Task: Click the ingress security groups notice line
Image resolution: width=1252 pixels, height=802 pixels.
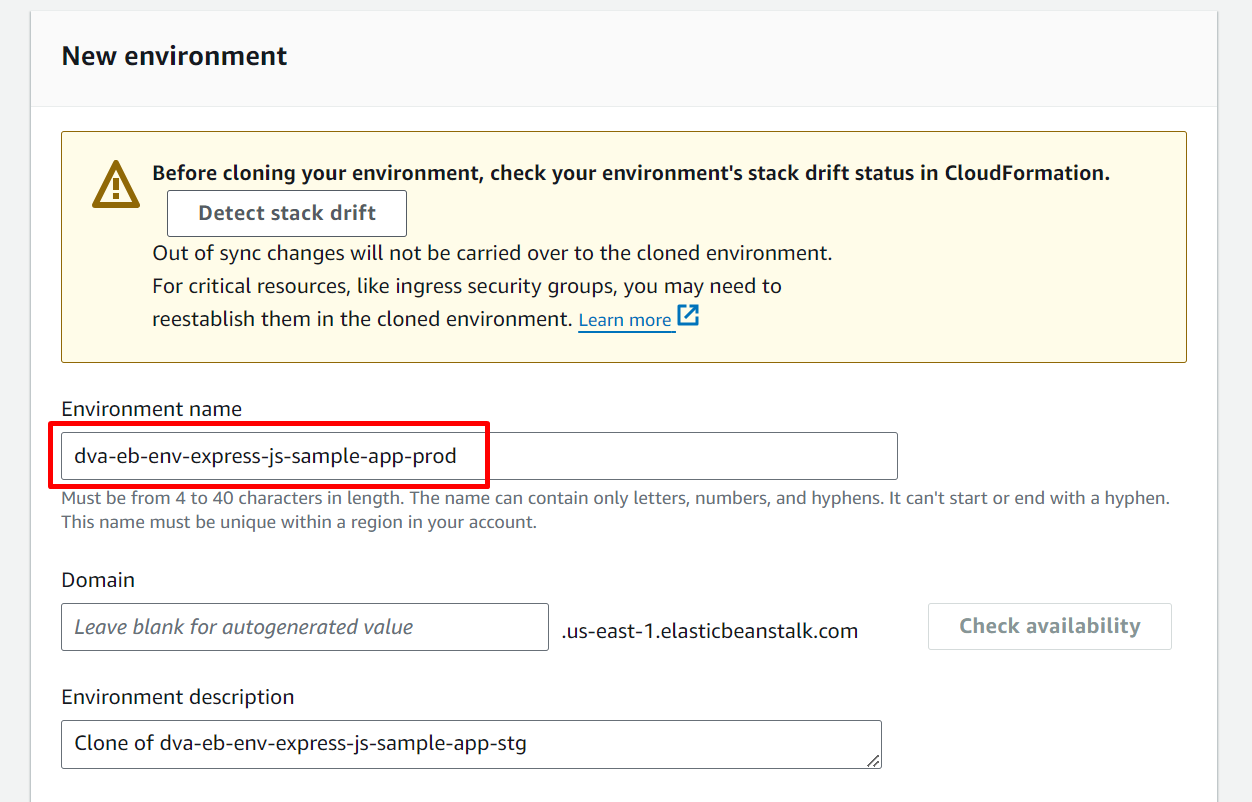Action: 466,286
